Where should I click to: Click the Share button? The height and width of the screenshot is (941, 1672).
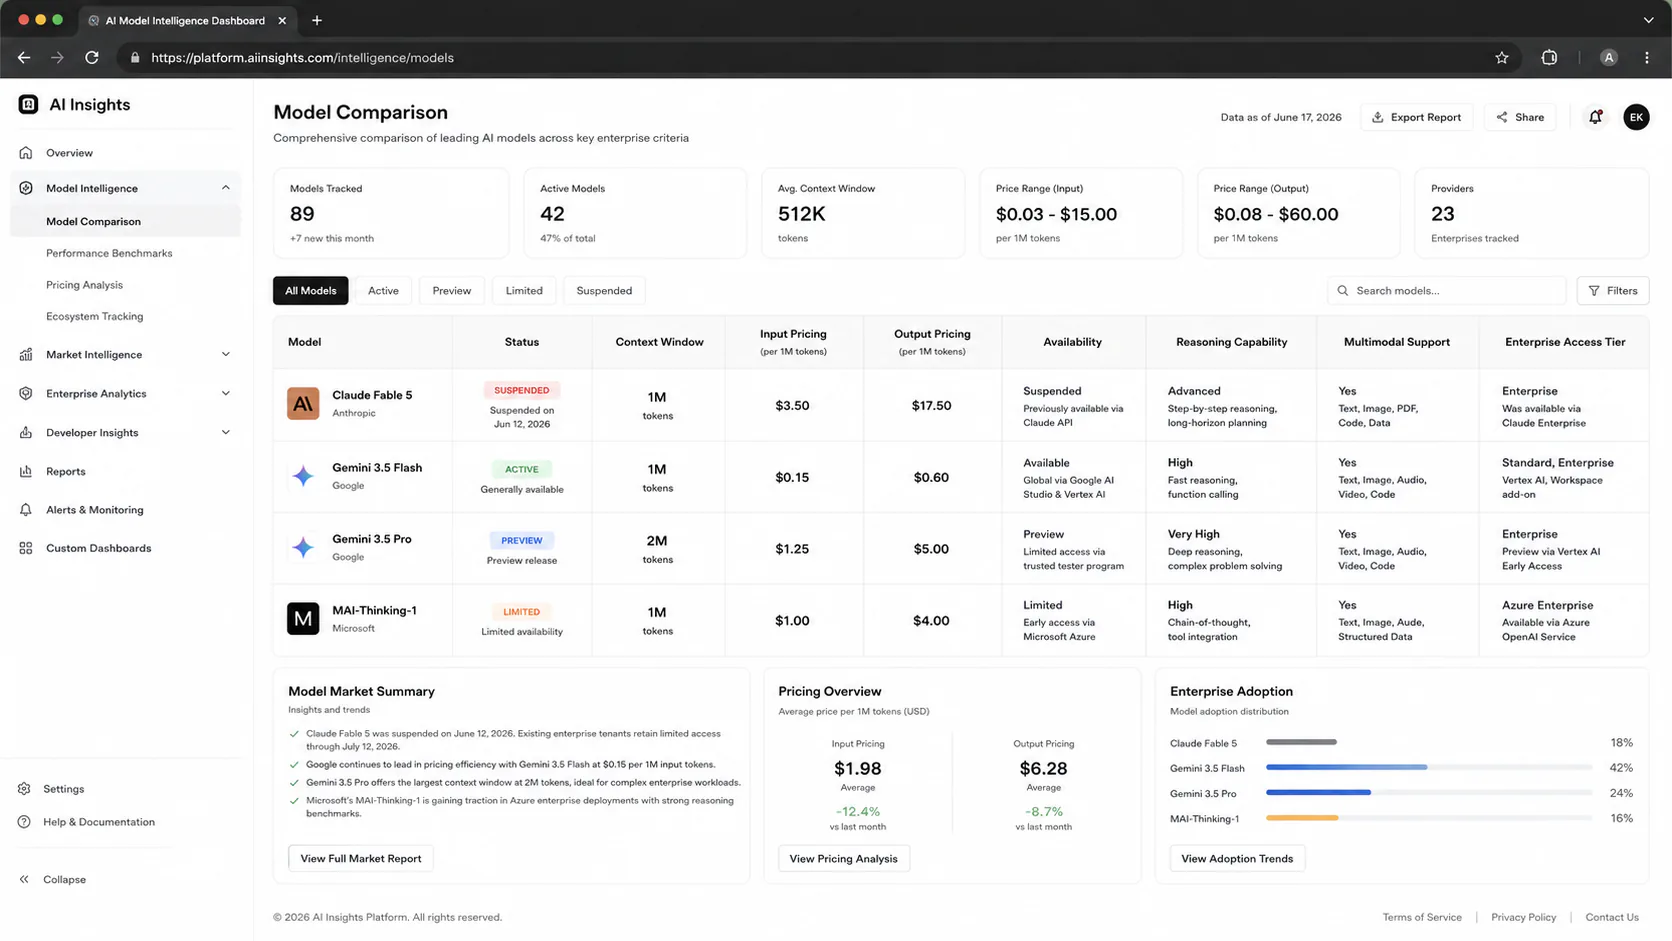(x=1520, y=117)
